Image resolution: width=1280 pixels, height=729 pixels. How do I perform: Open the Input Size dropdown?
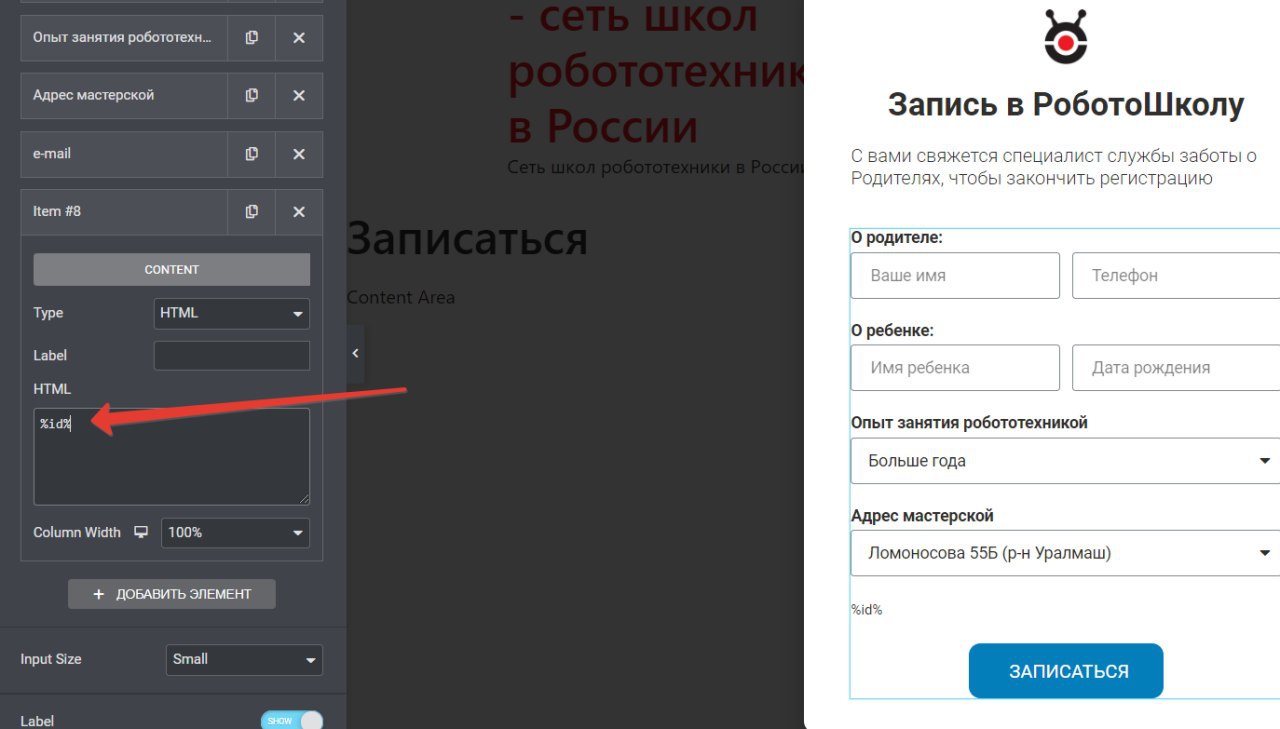244,659
